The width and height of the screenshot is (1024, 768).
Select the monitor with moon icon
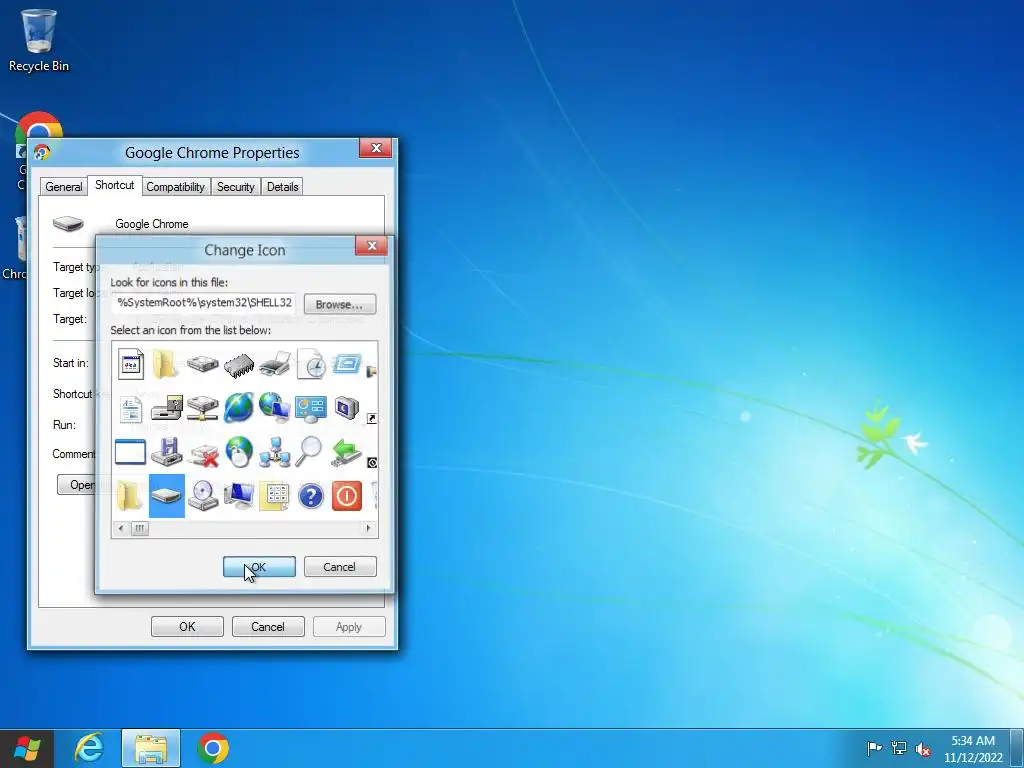tap(346, 408)
